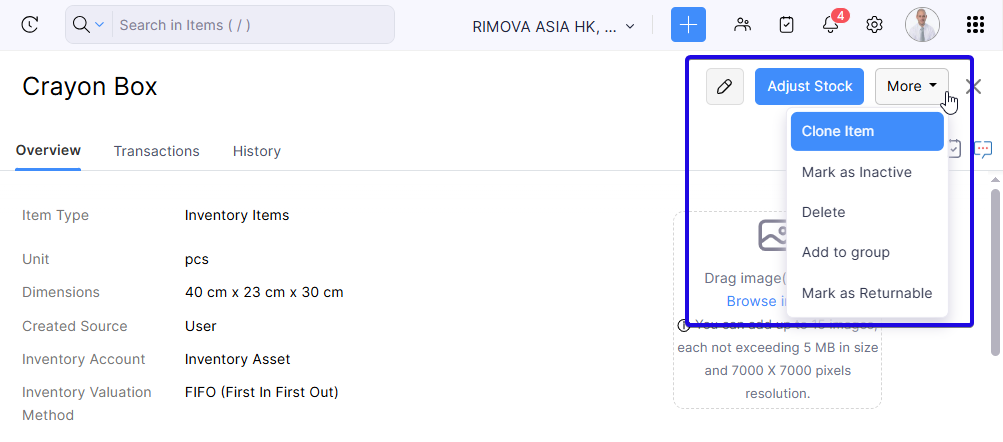Open the referral people icon
The width and height of the screenshot is (1003, 442).
pyautogui.click(x=742, y=25)
